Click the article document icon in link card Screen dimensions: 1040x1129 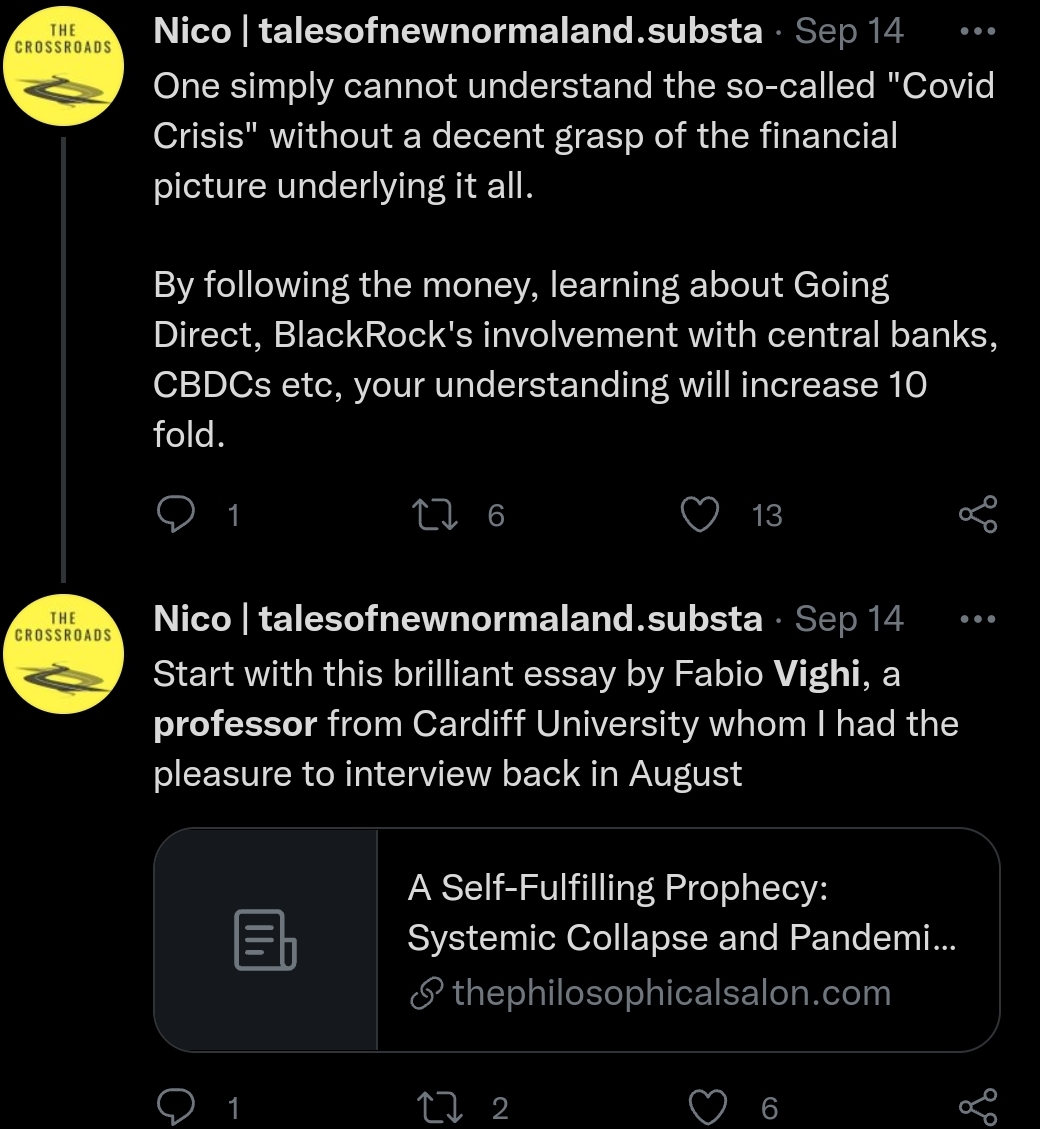point(265,940)
